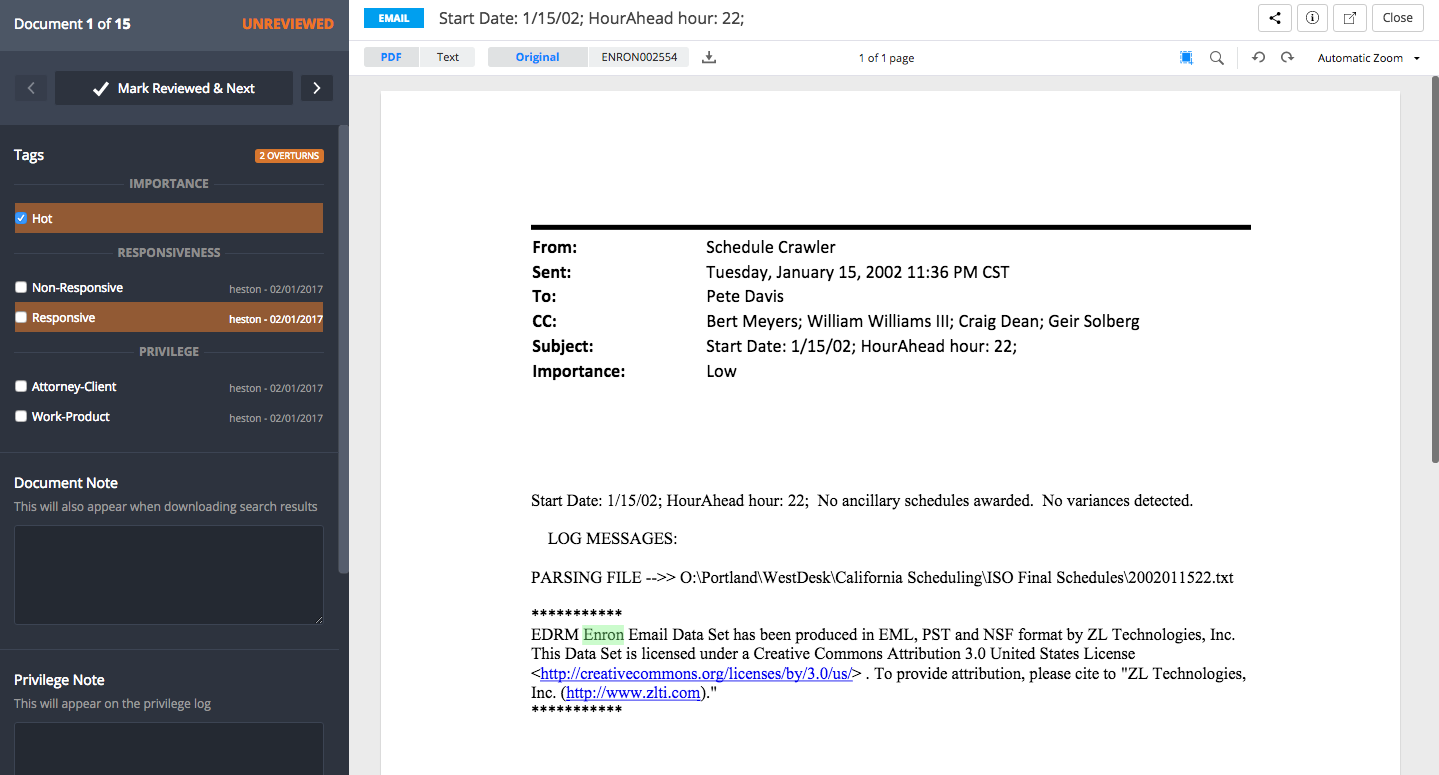Click the UNREVIEWED status label
Viewport: 1439px width, 775px height.
pos(288,23)
